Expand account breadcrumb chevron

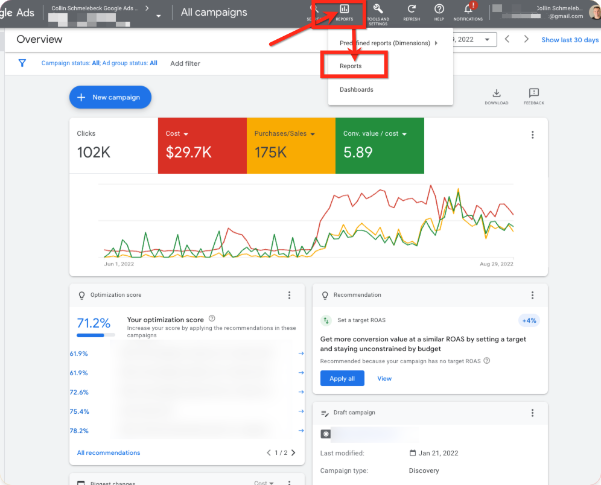[147, 8]
